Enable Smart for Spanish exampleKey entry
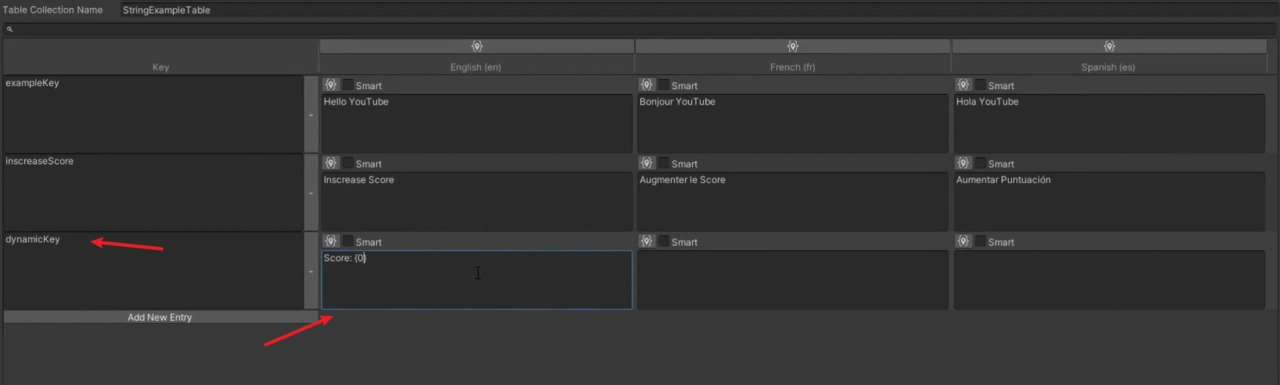The image size is (1280, 385). tap(981, 85)
